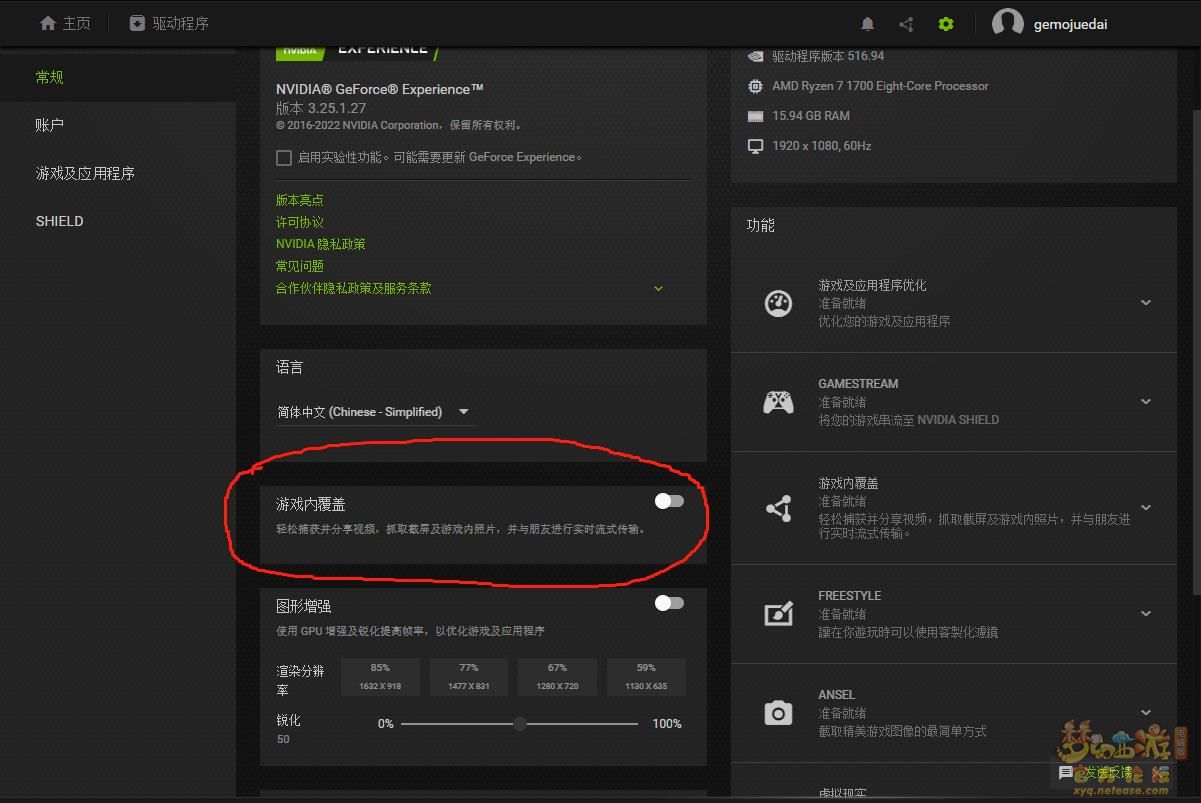Click the 功能 section heading
1201x803 pixels.
tap(761, 225)
